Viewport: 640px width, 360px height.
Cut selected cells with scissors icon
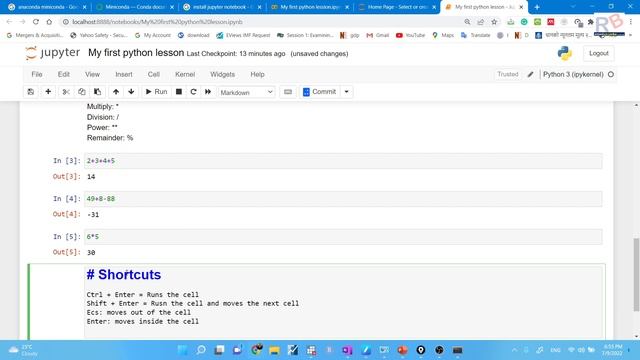pyautogui.click(x=66, y=92)
